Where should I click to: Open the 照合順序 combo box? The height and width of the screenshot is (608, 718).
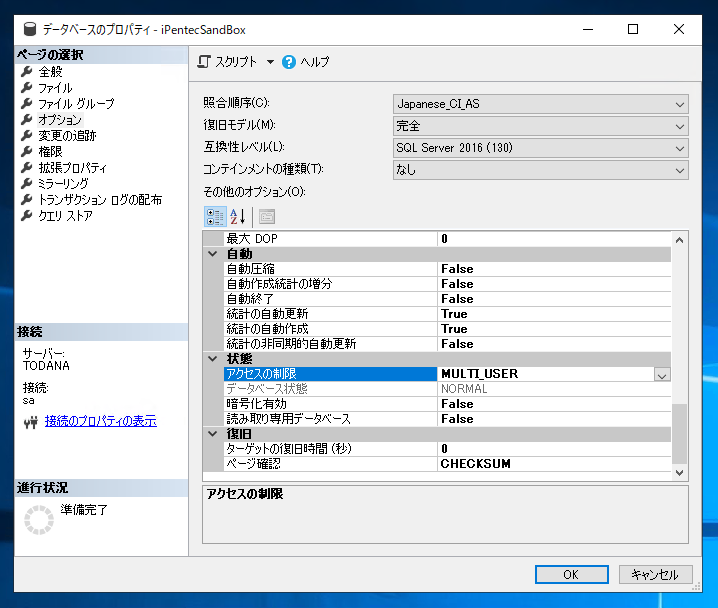click(x=540, y=104)
